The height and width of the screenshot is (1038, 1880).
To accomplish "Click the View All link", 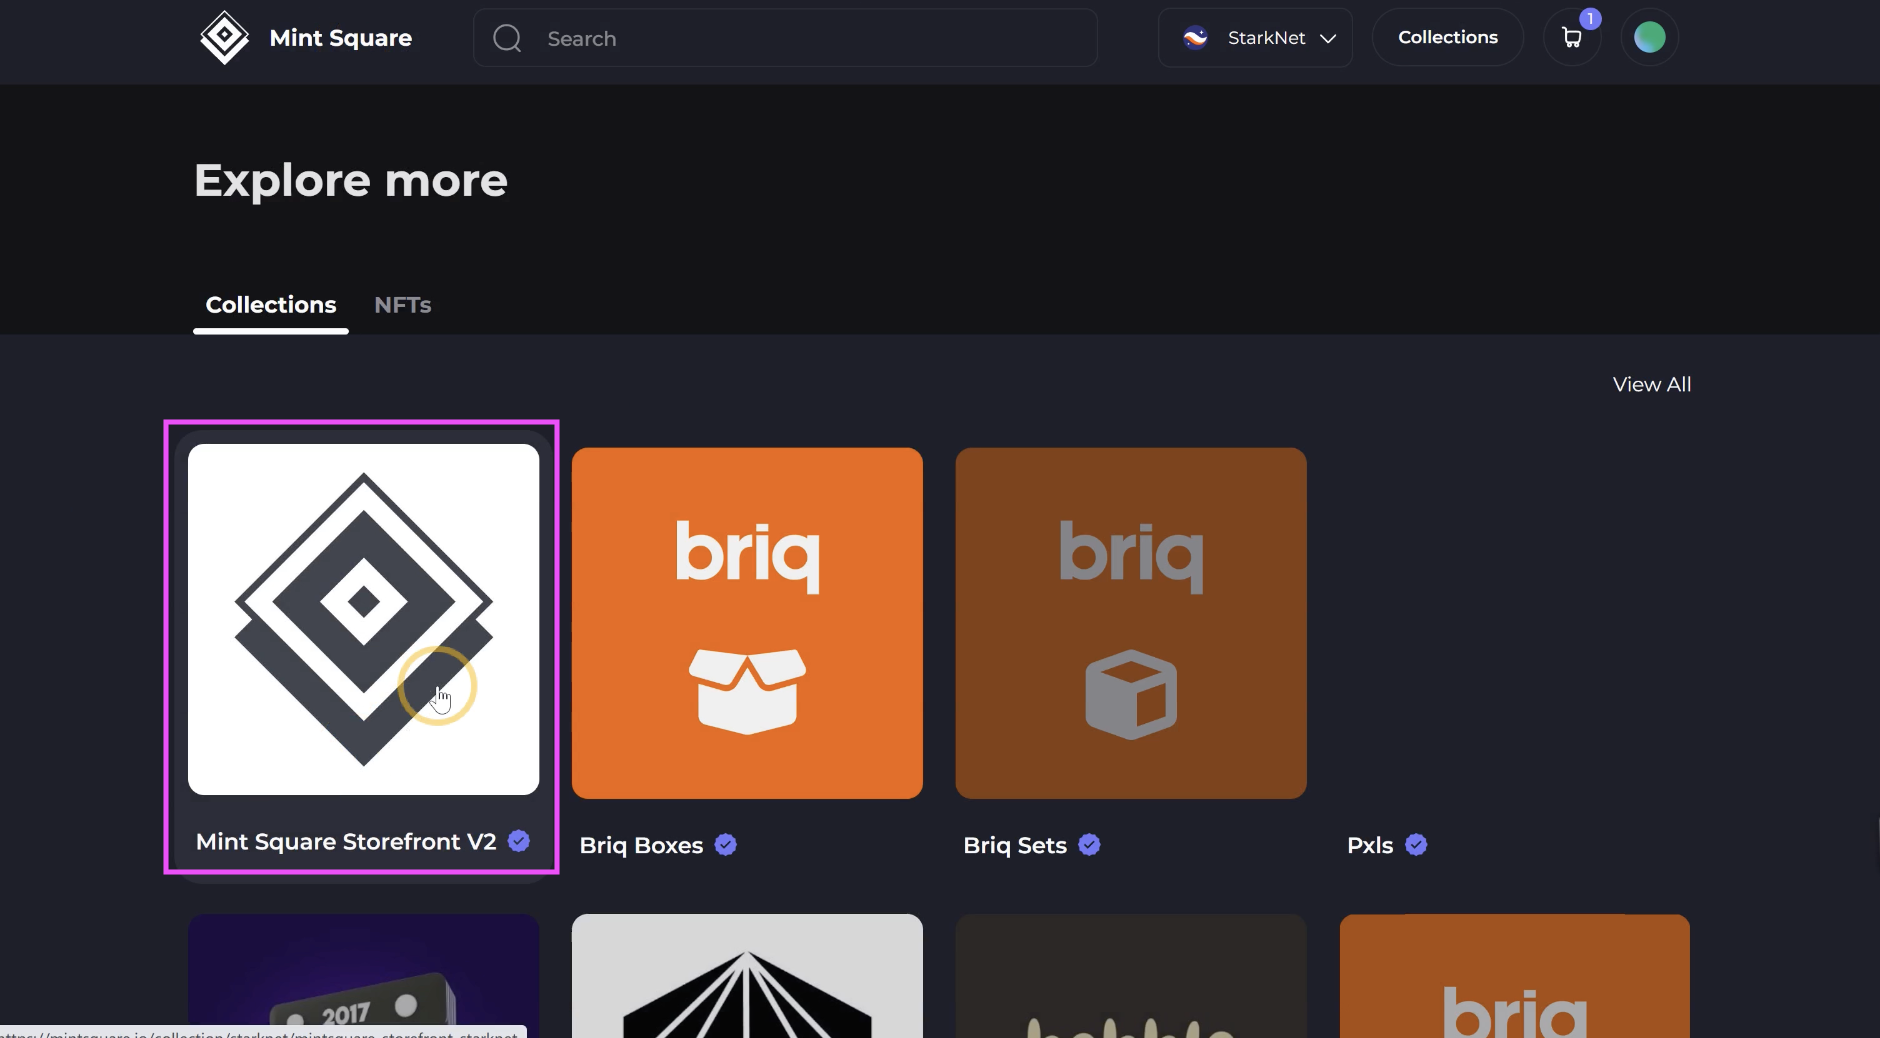I will [1651, 384].
